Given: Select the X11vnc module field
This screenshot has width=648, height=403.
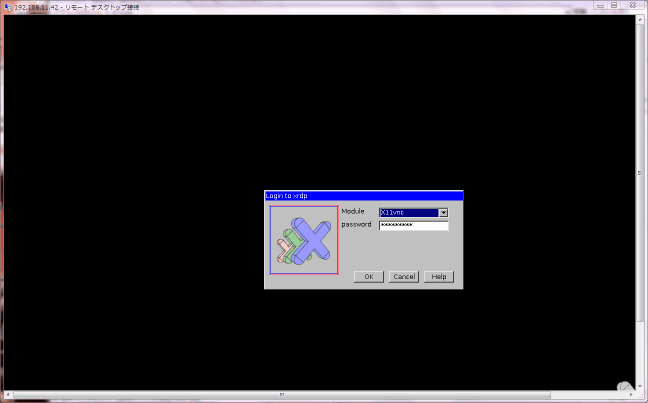Looking at the screenshot, I should click(x=409, y=212).
